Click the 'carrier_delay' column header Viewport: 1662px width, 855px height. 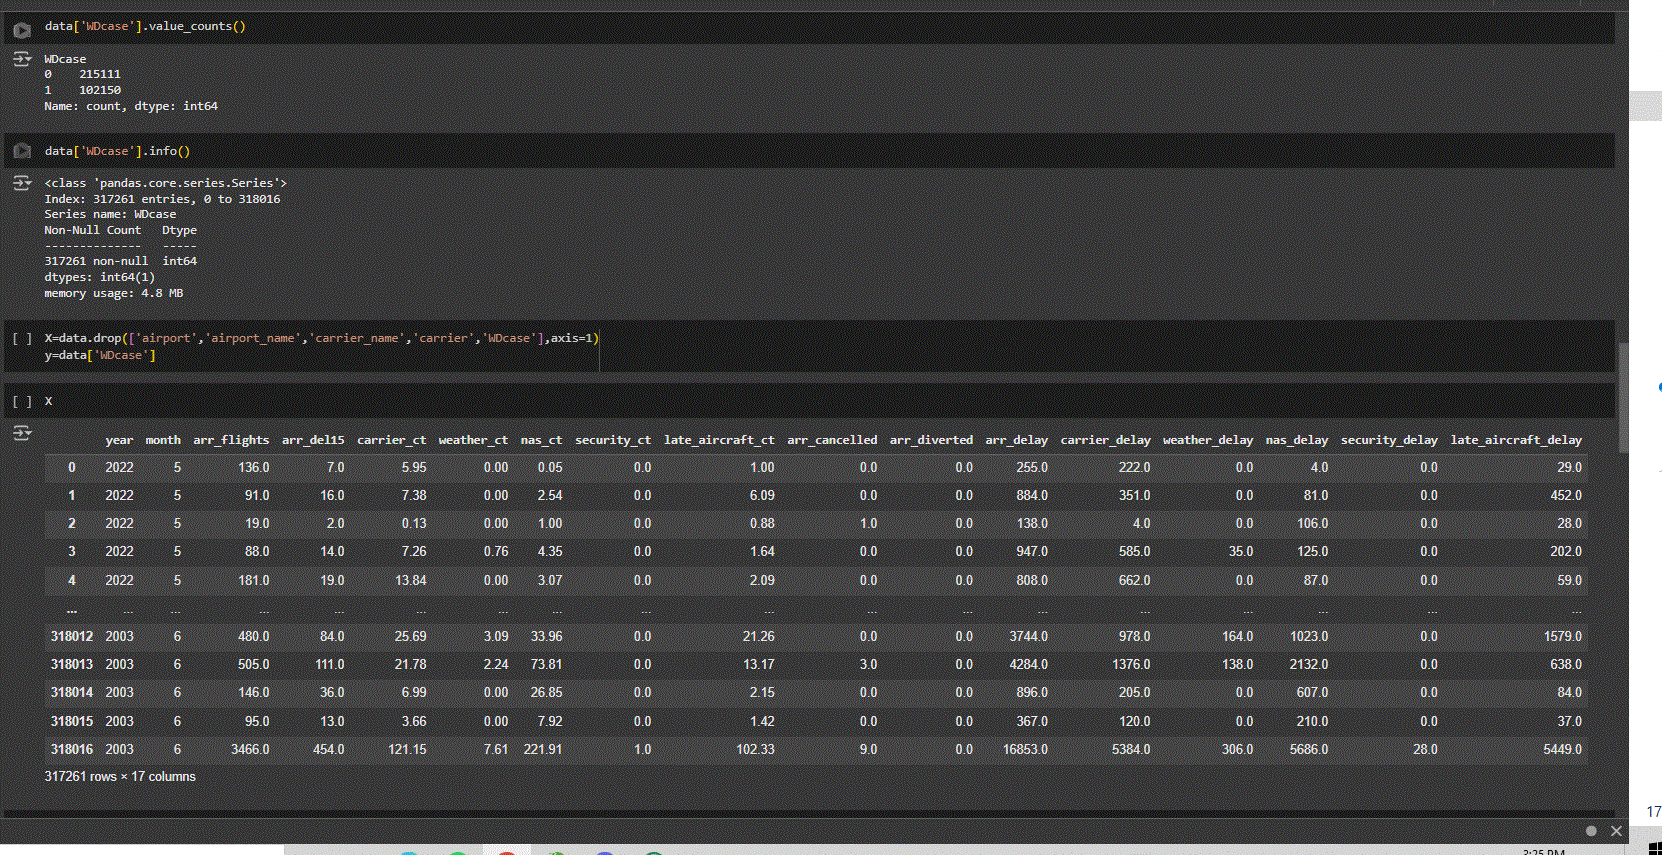pos(1105,440)
